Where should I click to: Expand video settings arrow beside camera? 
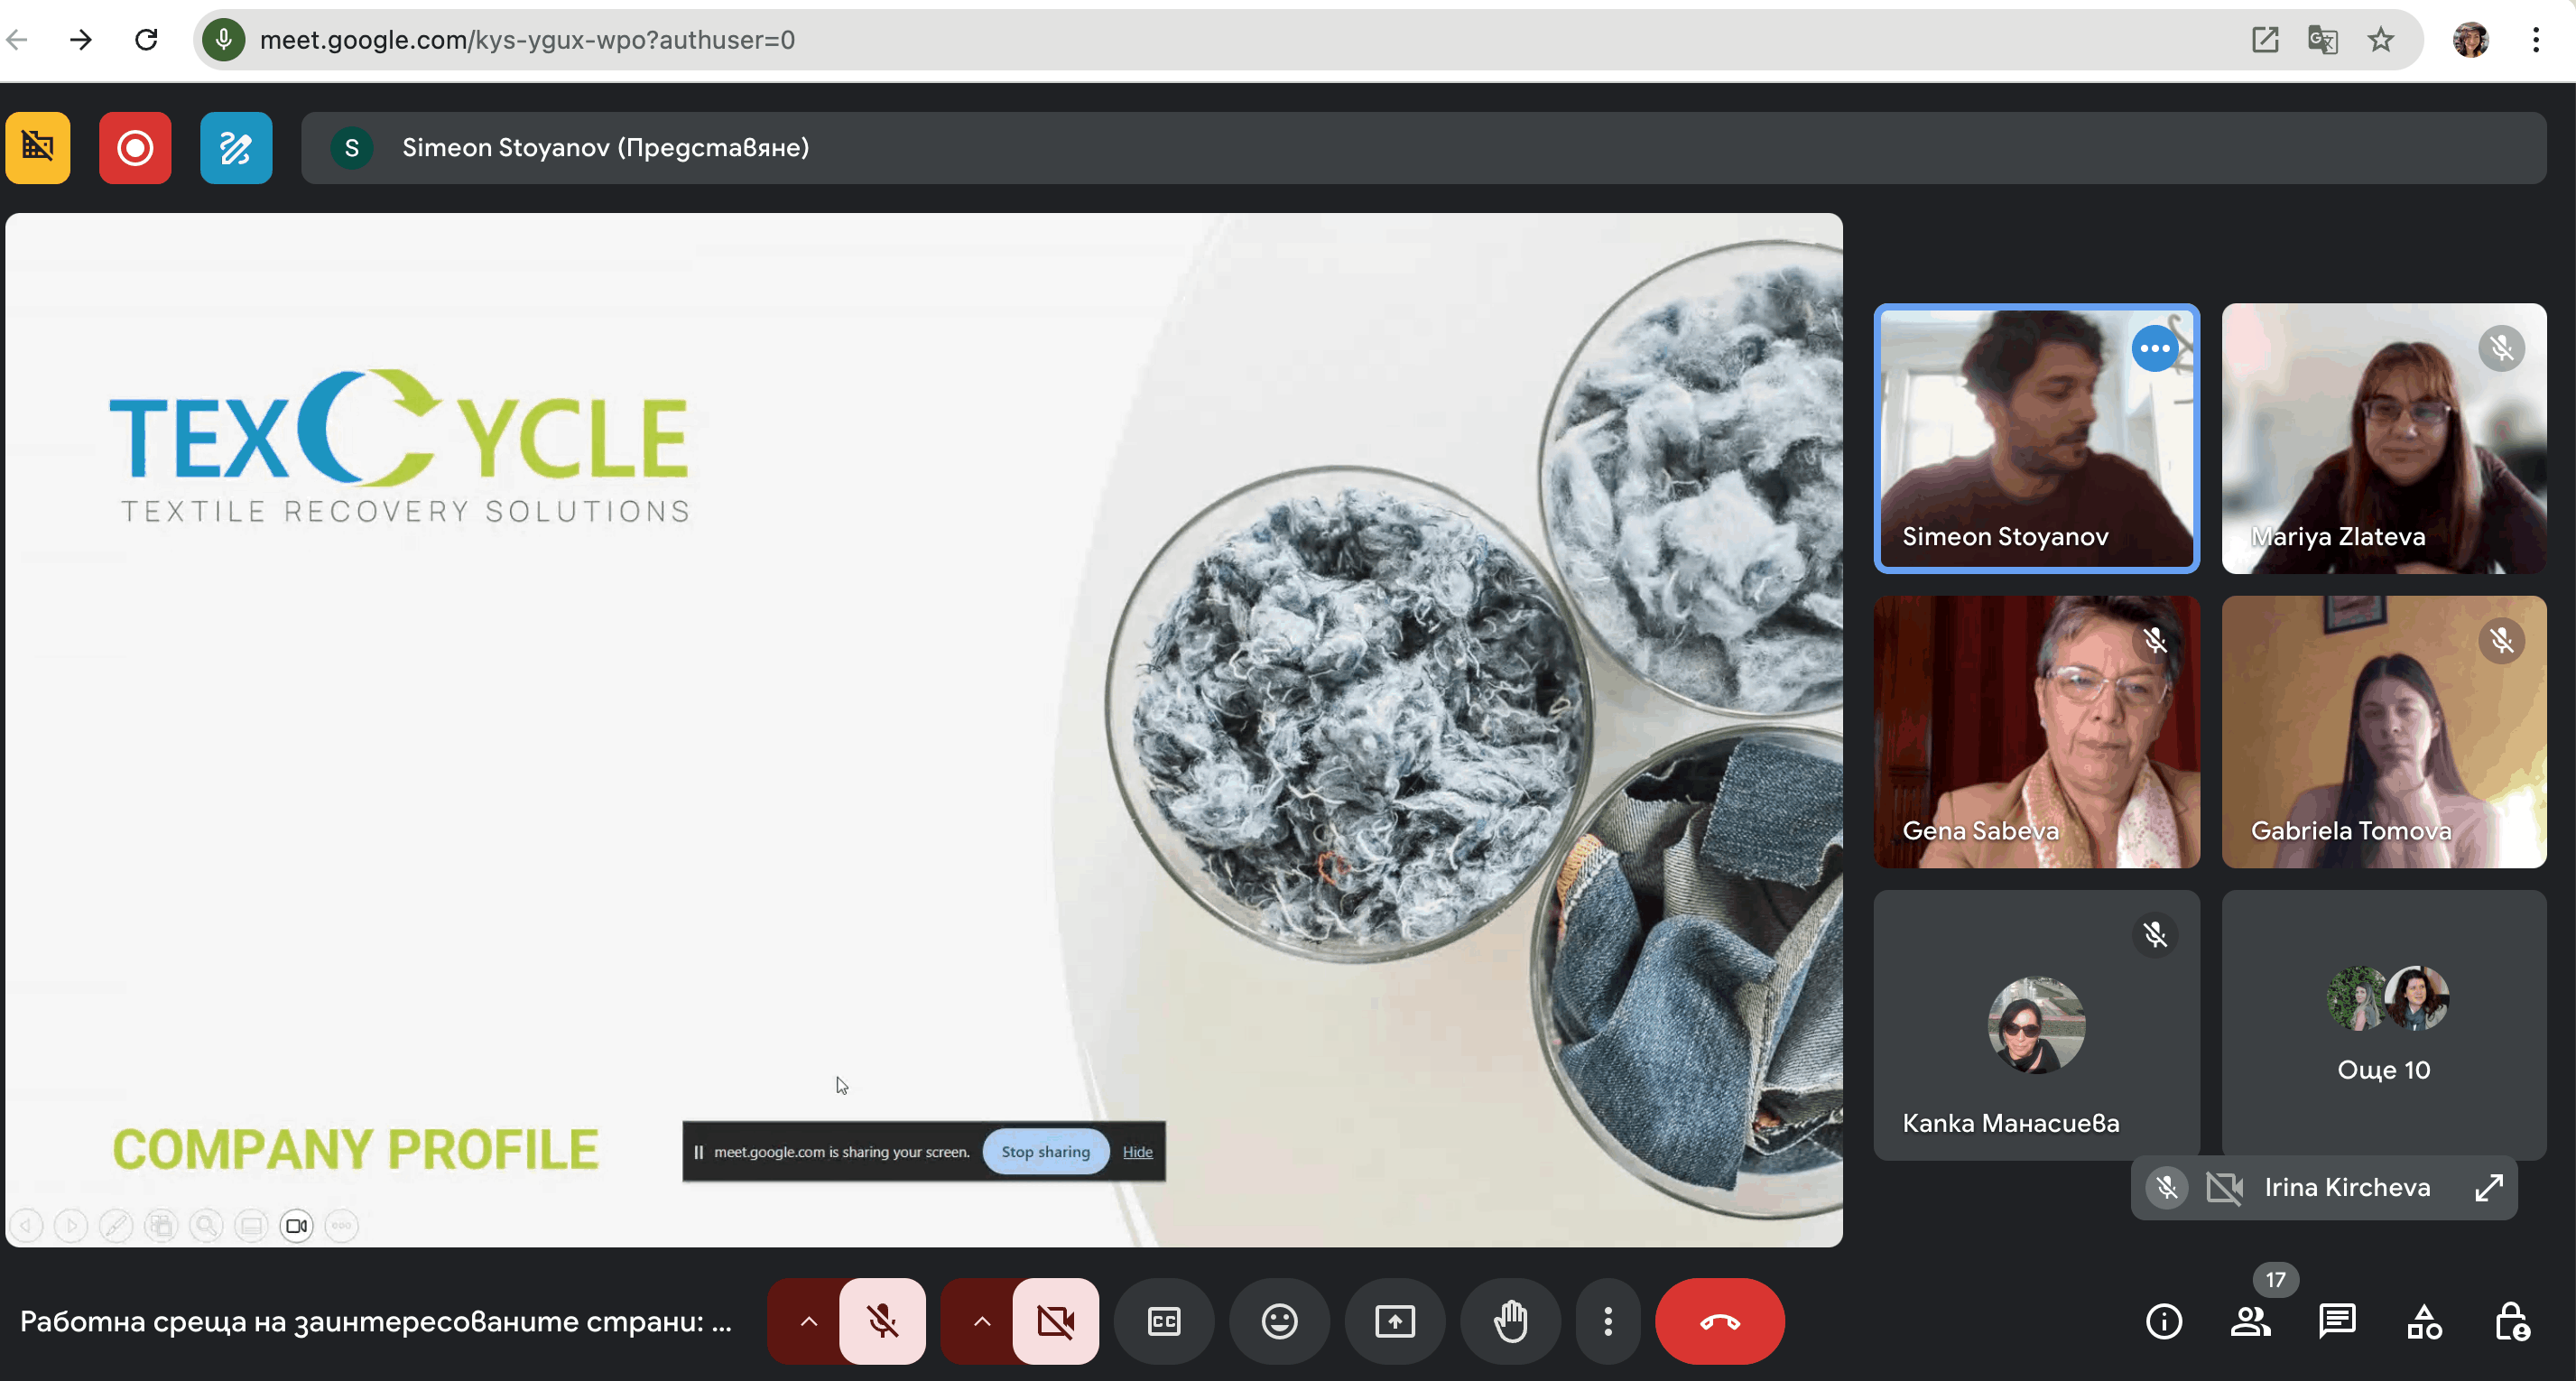click(982, 1321)
